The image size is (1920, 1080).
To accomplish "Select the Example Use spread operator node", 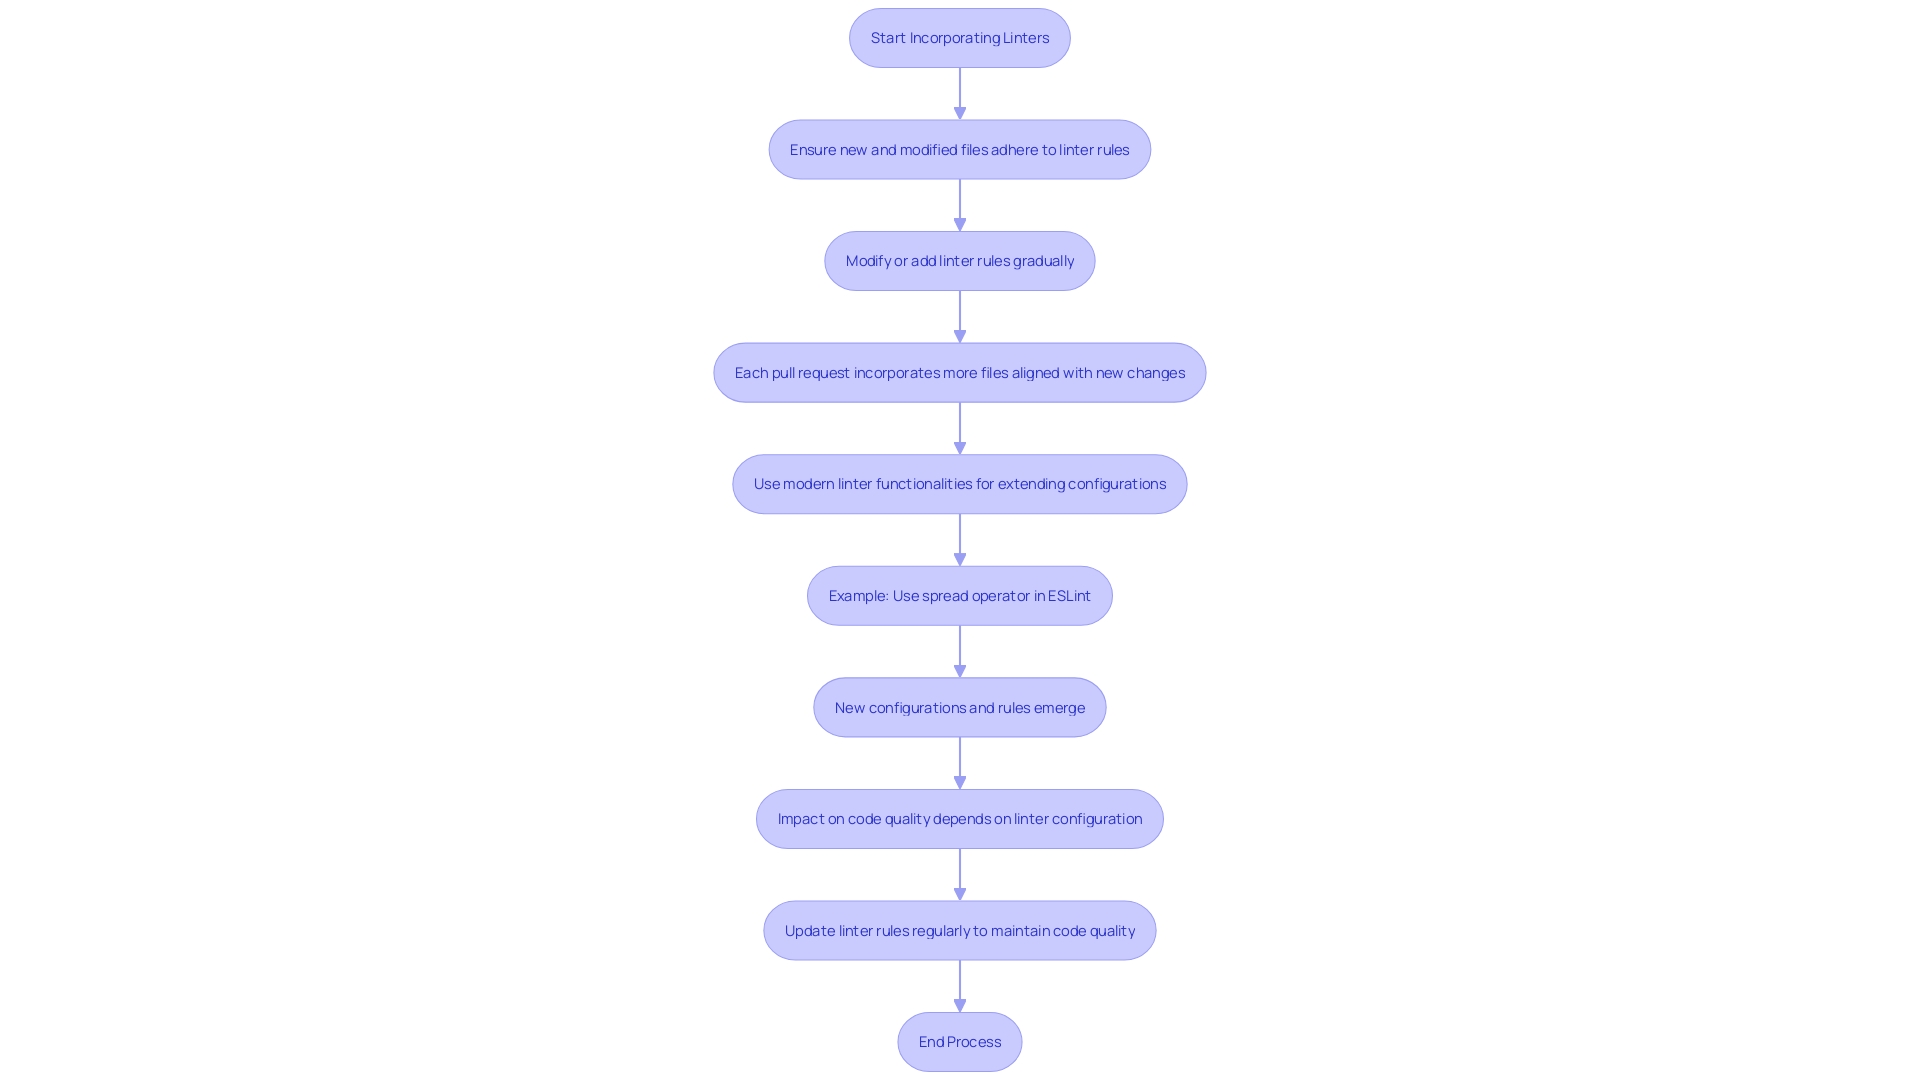I will point(960,595).
